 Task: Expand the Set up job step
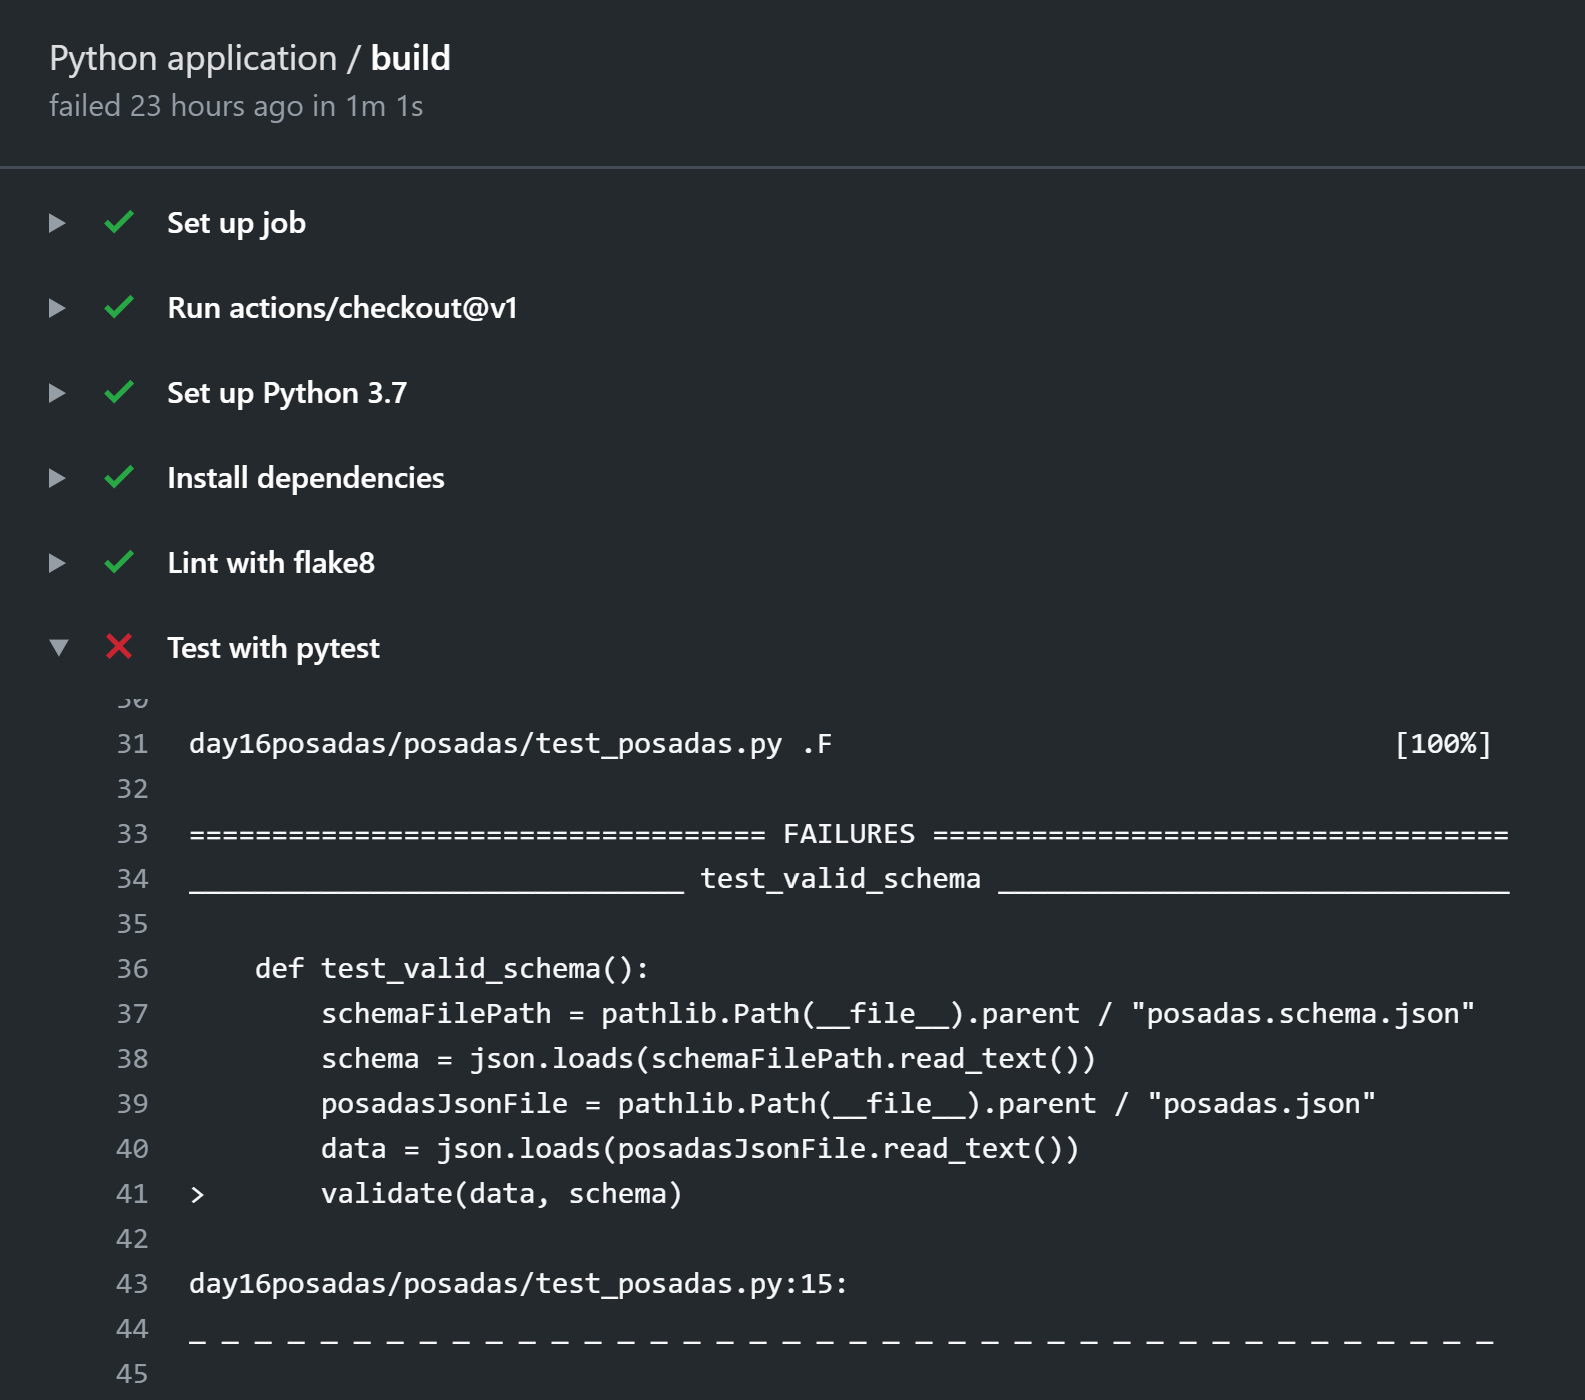click(57, 222)
